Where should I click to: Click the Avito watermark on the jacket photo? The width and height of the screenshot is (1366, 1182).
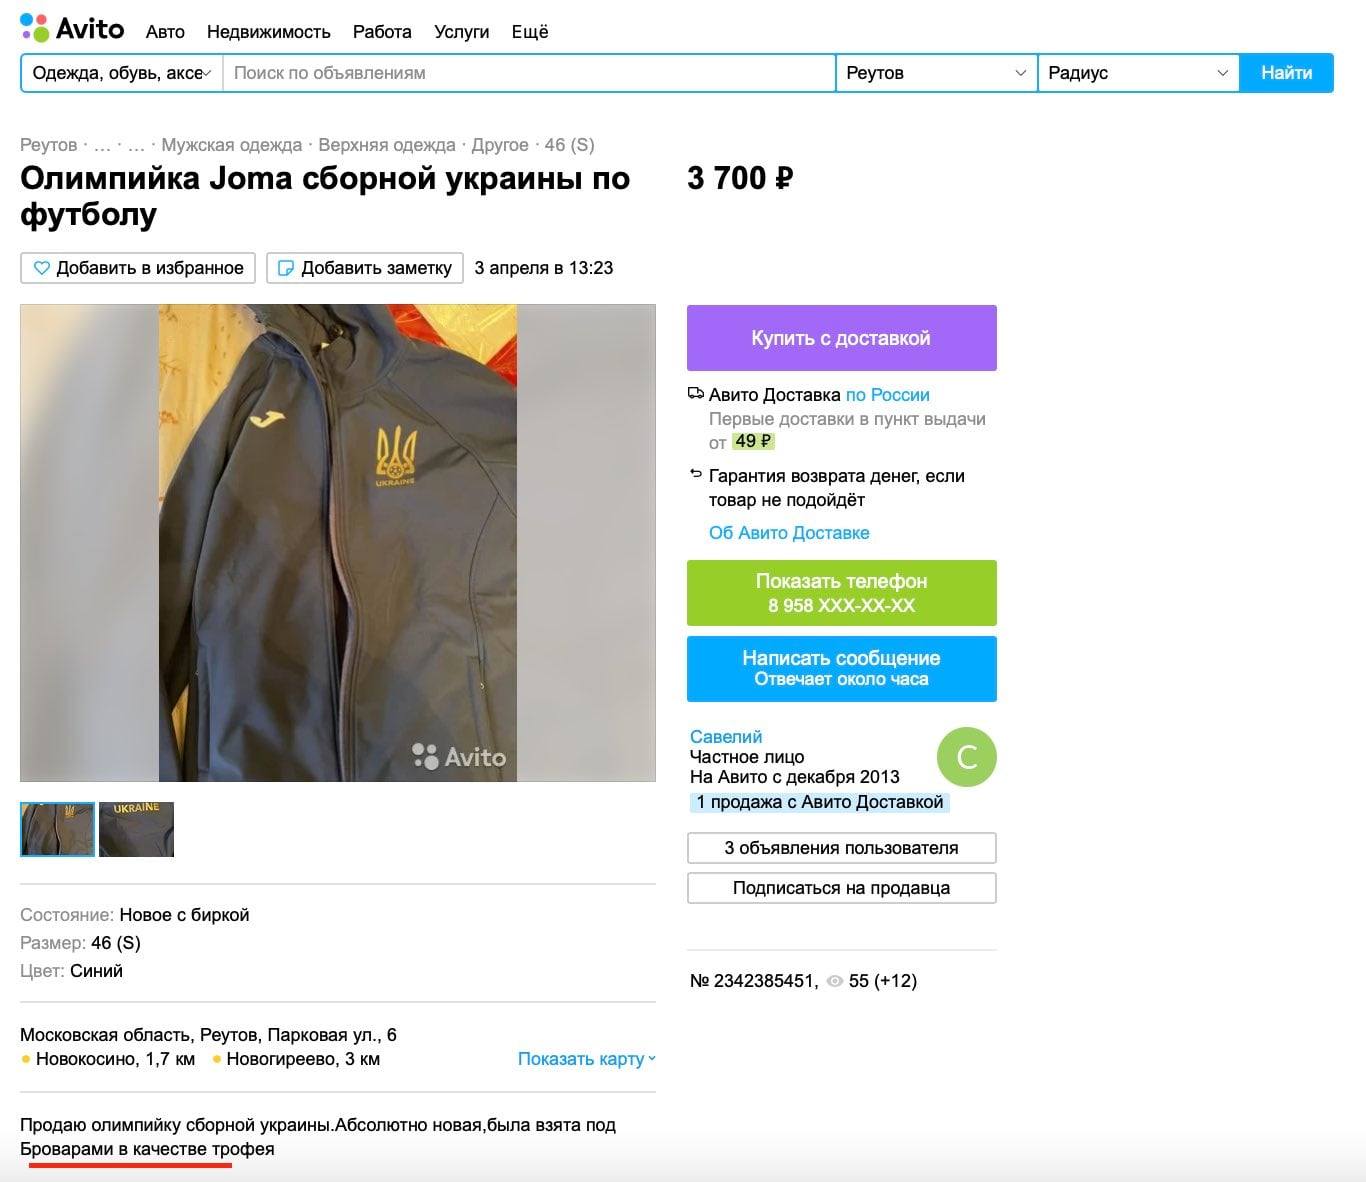(x=459, y=757)
